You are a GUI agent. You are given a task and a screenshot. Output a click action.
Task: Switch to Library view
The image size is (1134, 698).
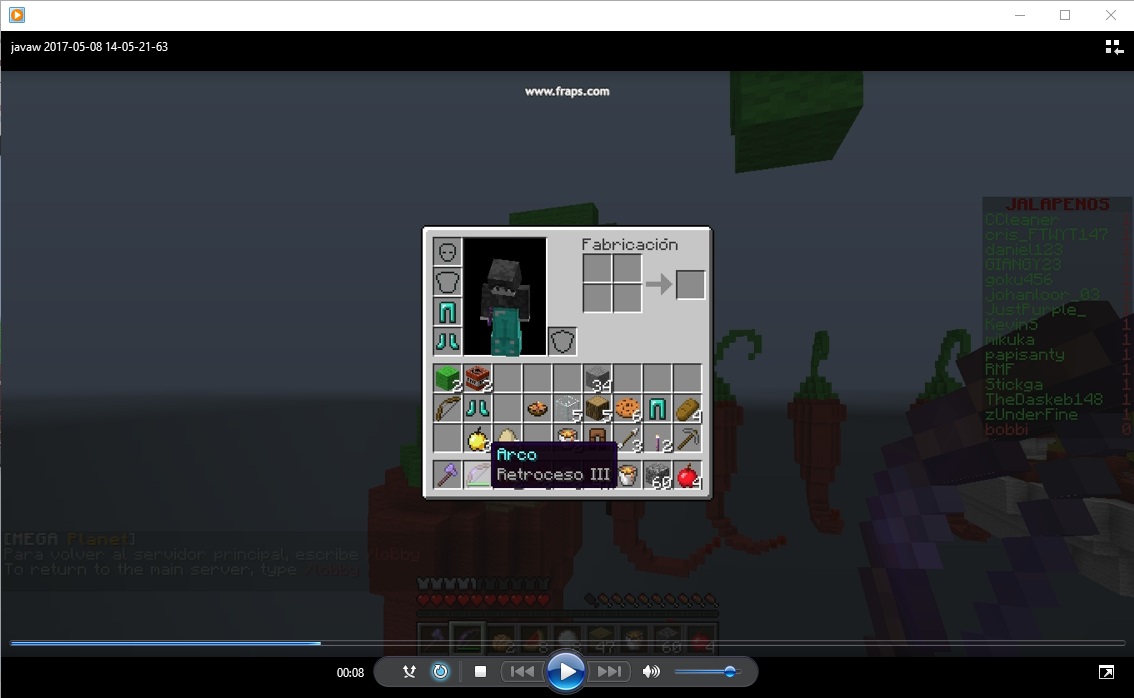[x=1114, y=48]
